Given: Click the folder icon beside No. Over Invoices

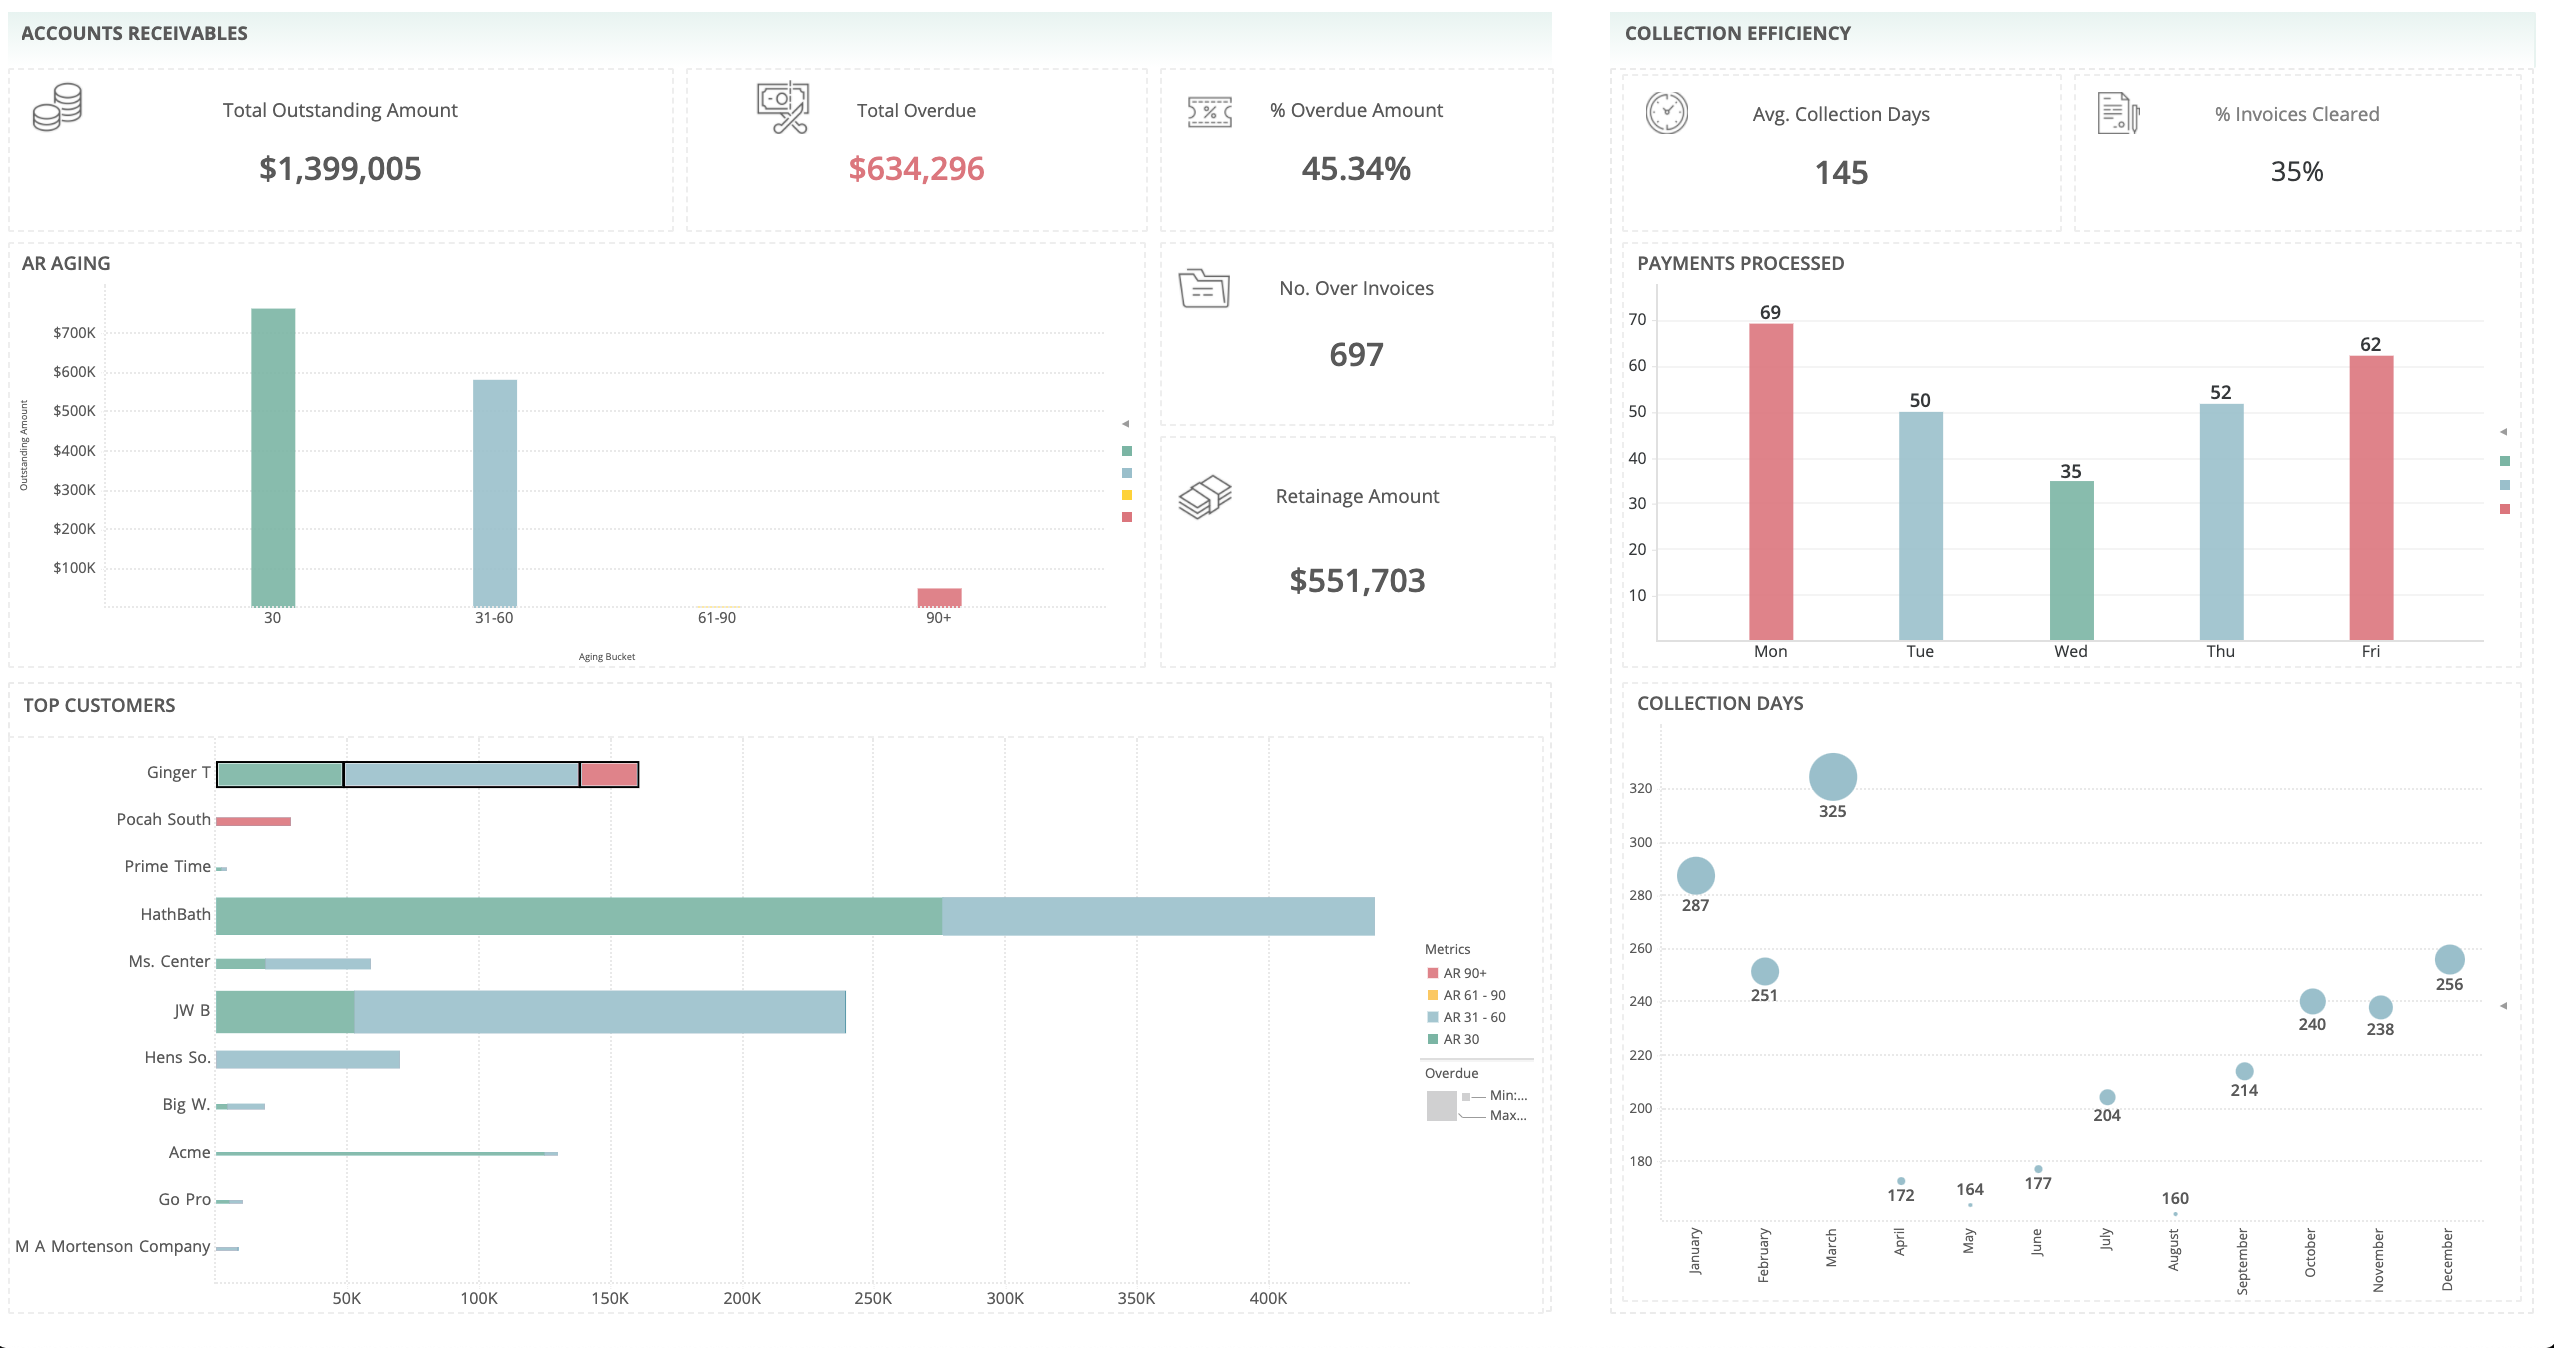Looking at the screenshot, I should tap(1204, 289).
